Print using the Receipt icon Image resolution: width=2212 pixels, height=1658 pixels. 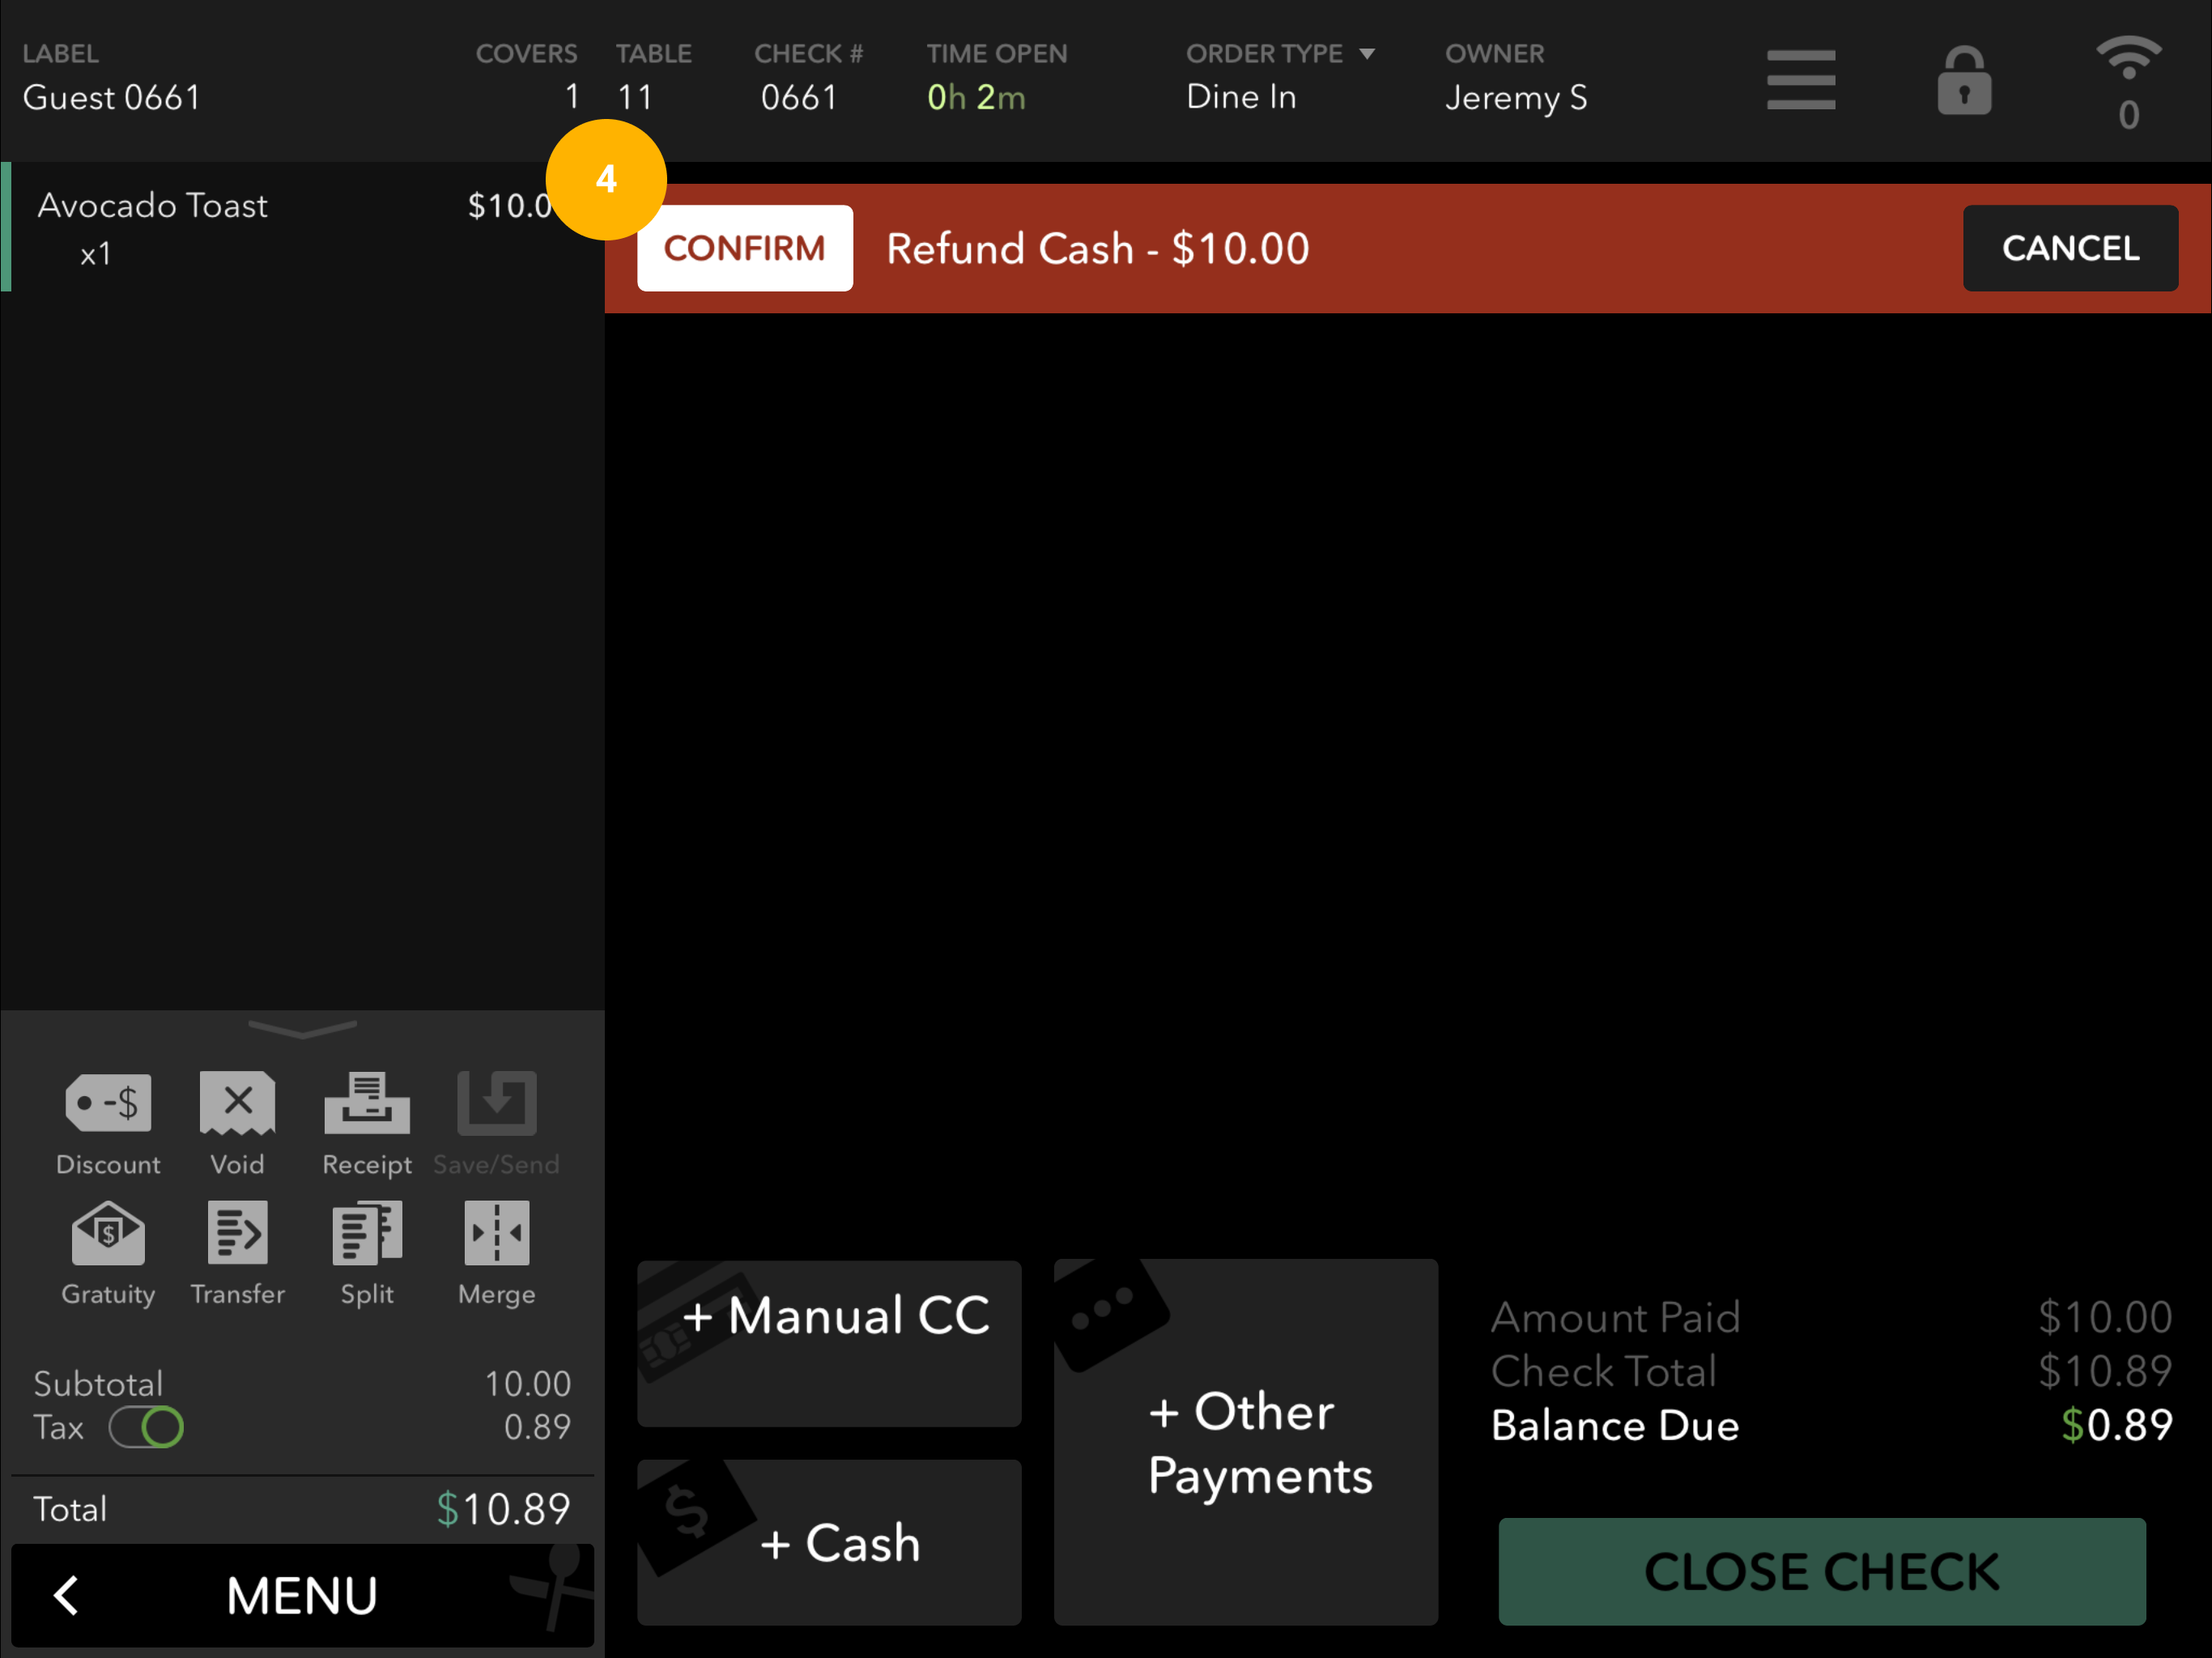[367, 1103]
